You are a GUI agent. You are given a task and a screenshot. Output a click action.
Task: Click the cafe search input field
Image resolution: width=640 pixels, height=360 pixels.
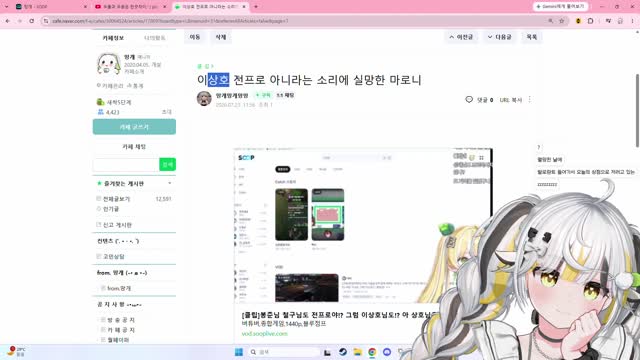126,164
